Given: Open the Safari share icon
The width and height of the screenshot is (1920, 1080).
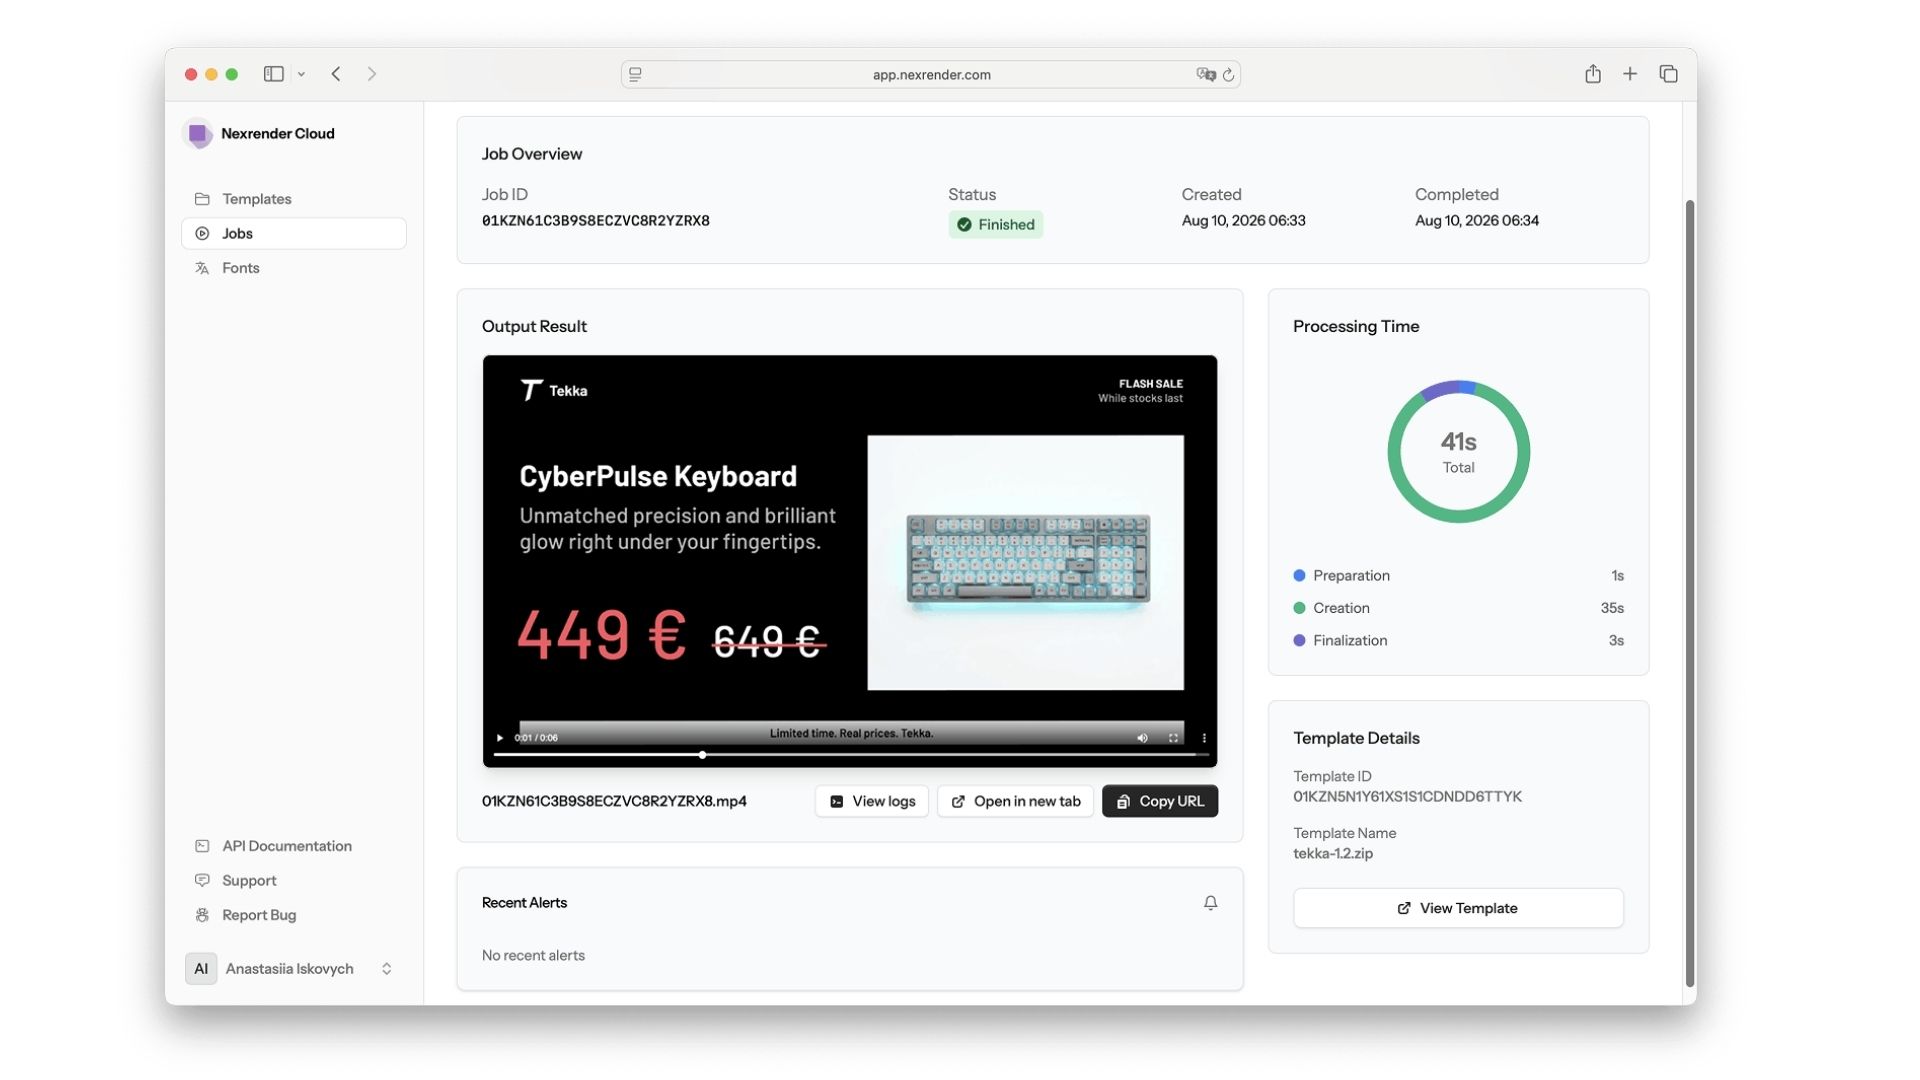Looking at the screenshot, I should 1593,74.
